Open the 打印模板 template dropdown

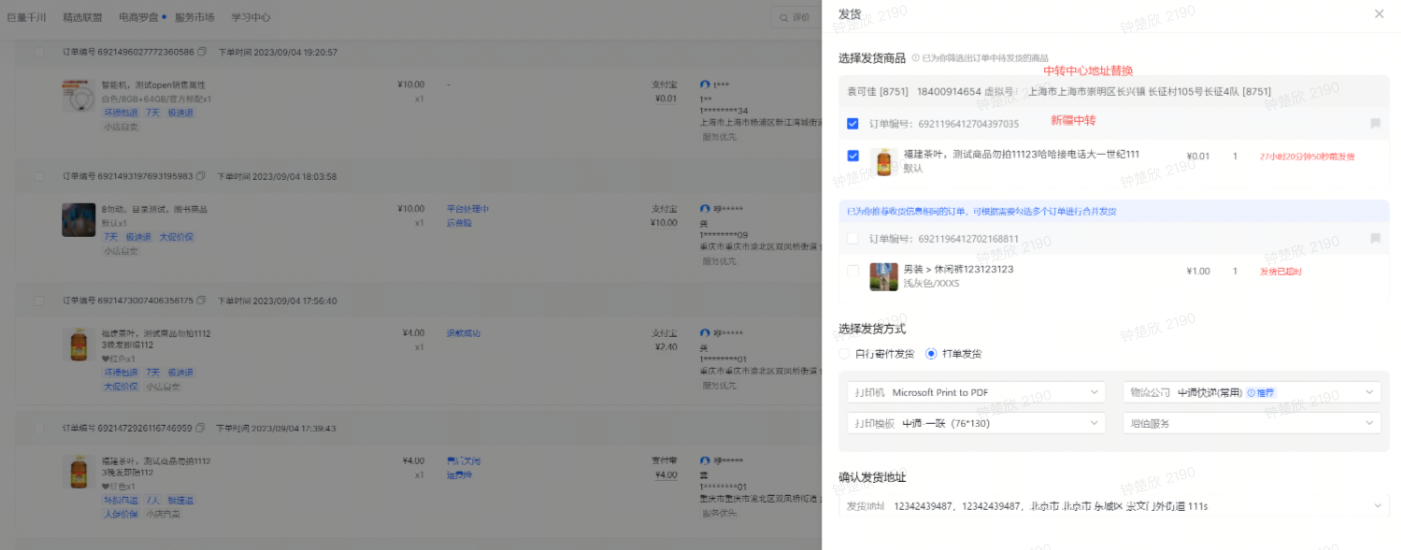tap(976, 423)
